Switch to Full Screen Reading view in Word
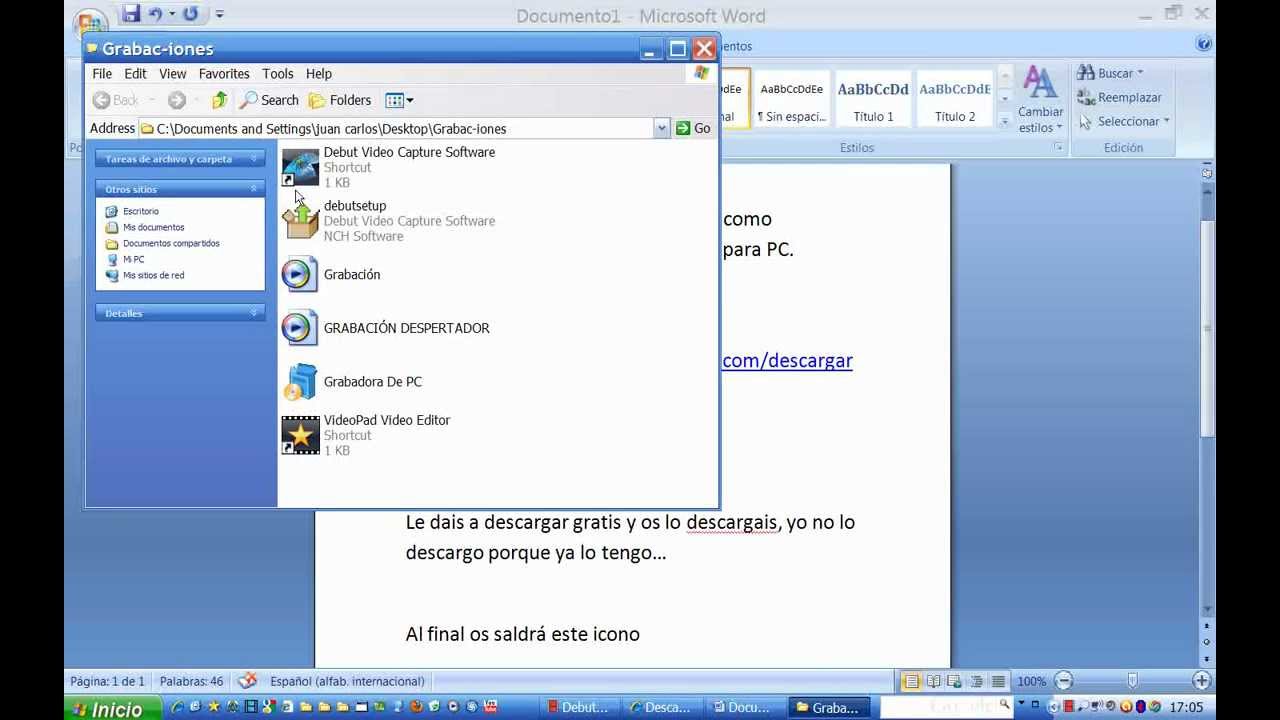The image size is (1280, 720). [x=933, y=681]
